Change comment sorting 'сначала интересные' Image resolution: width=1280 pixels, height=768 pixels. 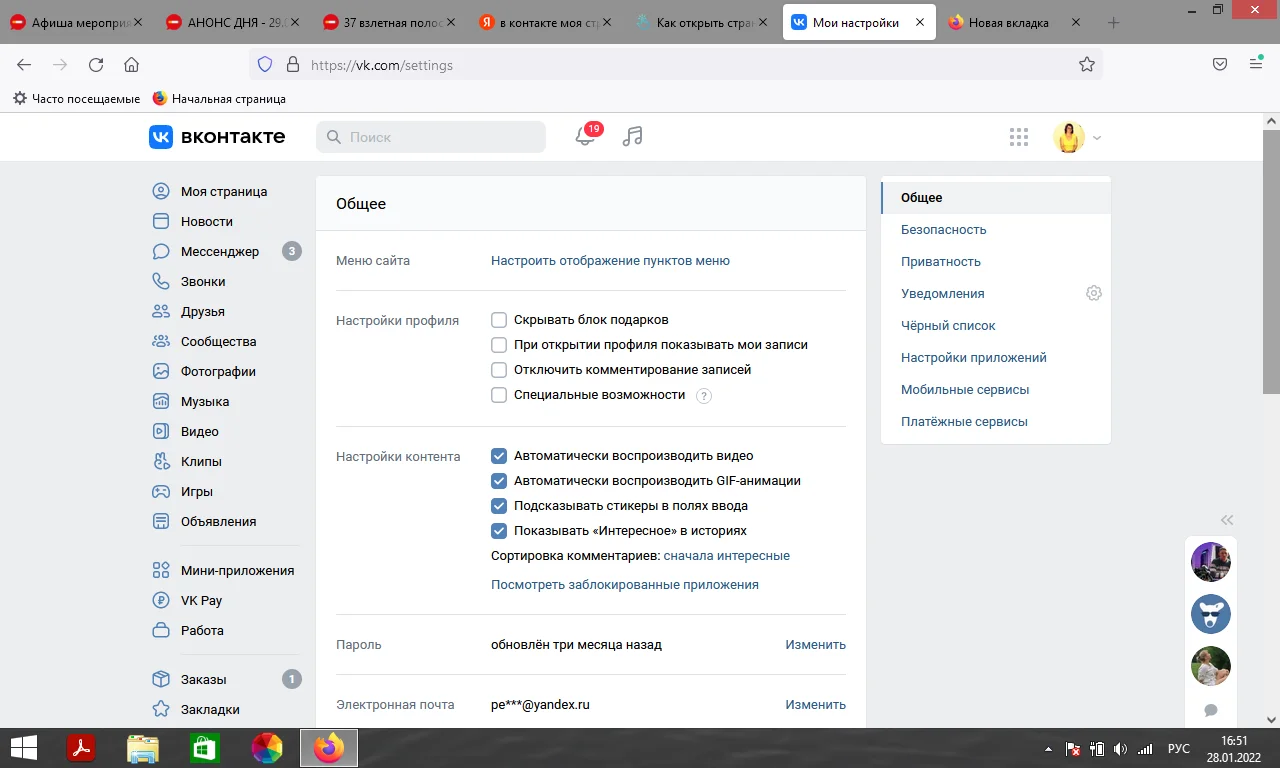click(726, 557)
